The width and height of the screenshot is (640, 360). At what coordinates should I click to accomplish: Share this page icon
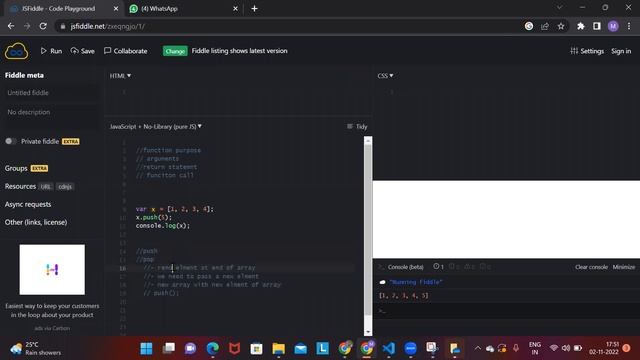click(x=545, y=26)
